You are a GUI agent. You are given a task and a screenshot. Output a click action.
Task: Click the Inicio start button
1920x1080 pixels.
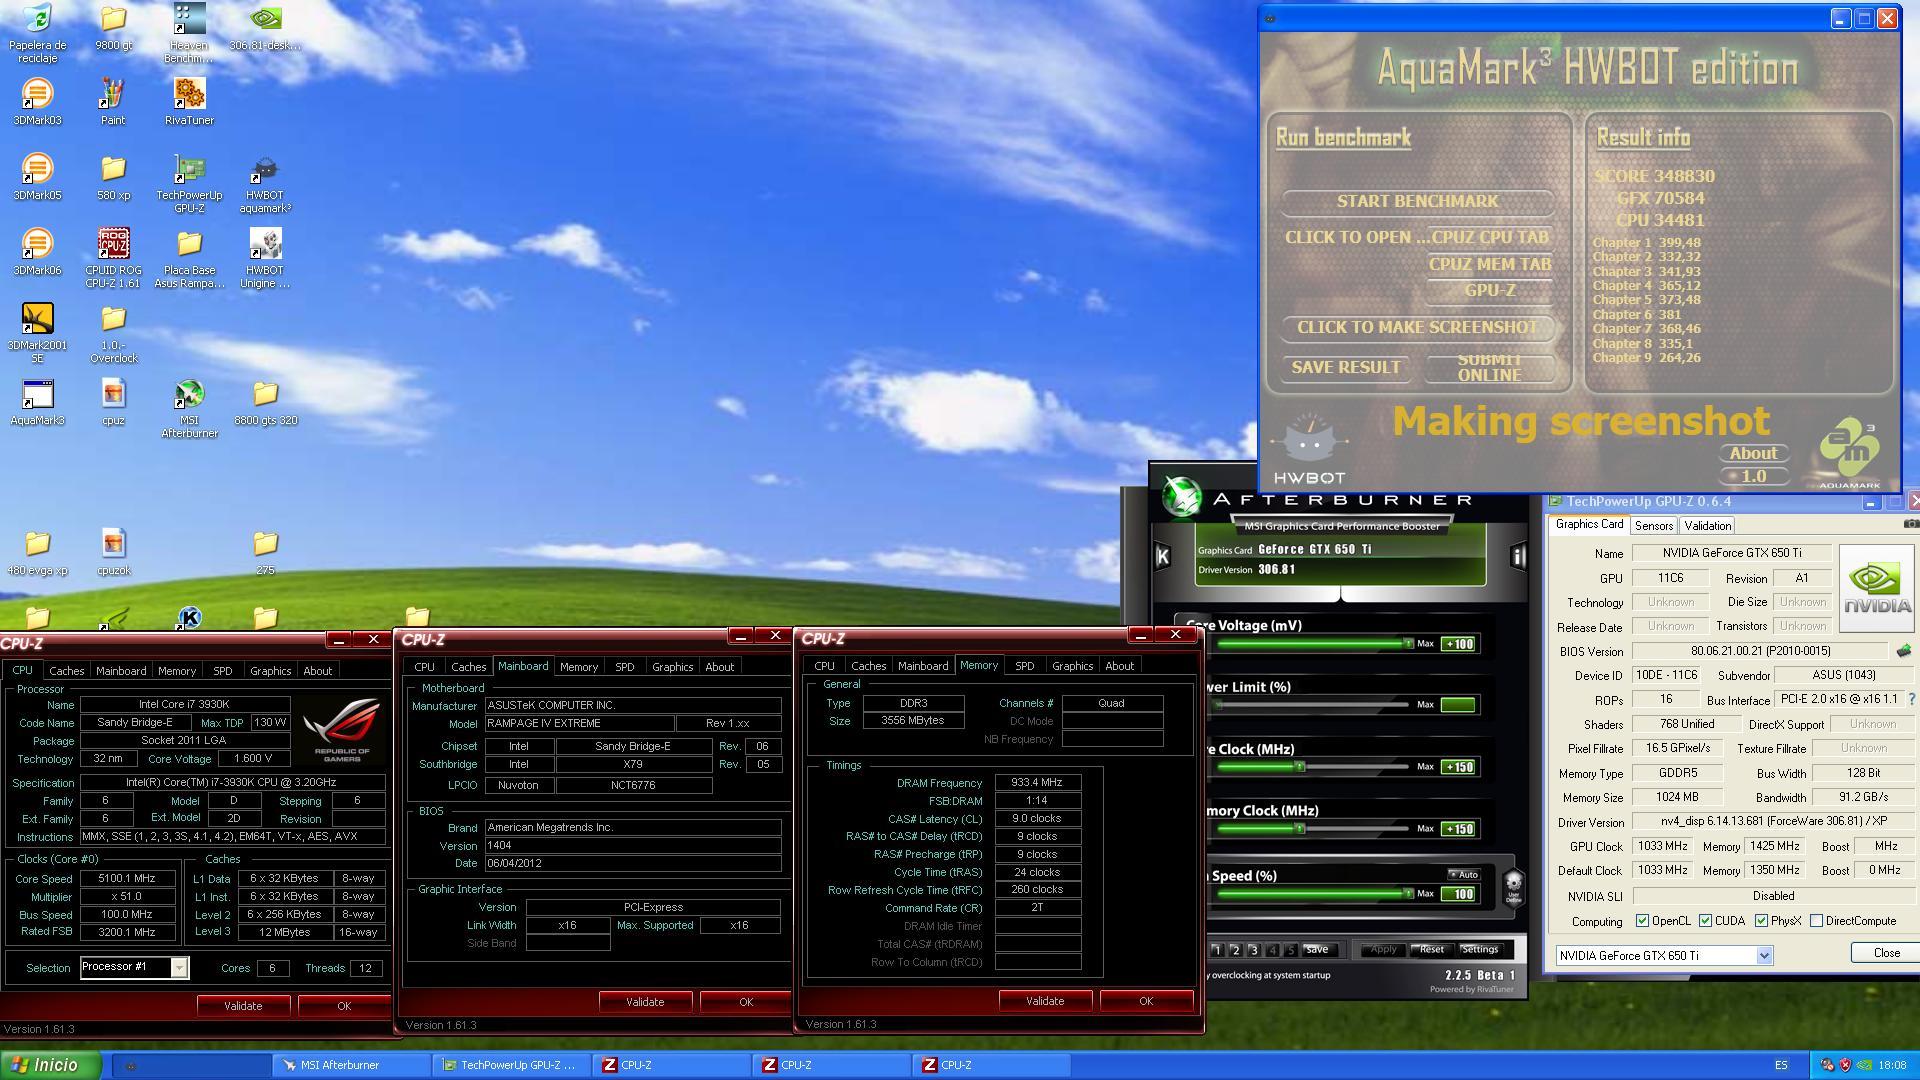point(50,1065)
